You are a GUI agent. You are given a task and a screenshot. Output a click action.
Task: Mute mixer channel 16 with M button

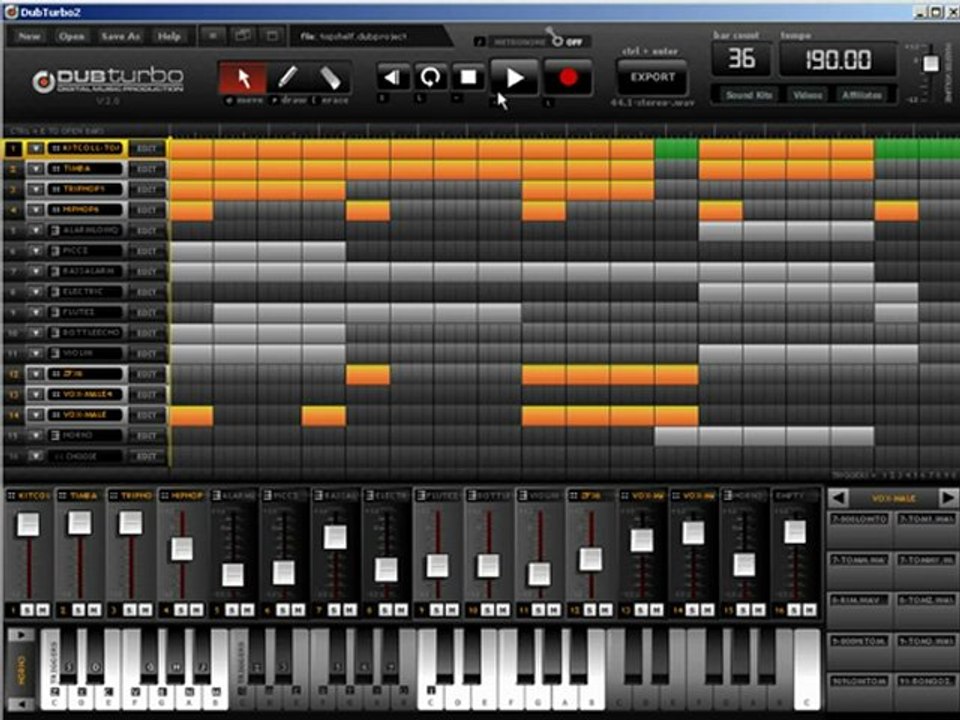(809, 610)
